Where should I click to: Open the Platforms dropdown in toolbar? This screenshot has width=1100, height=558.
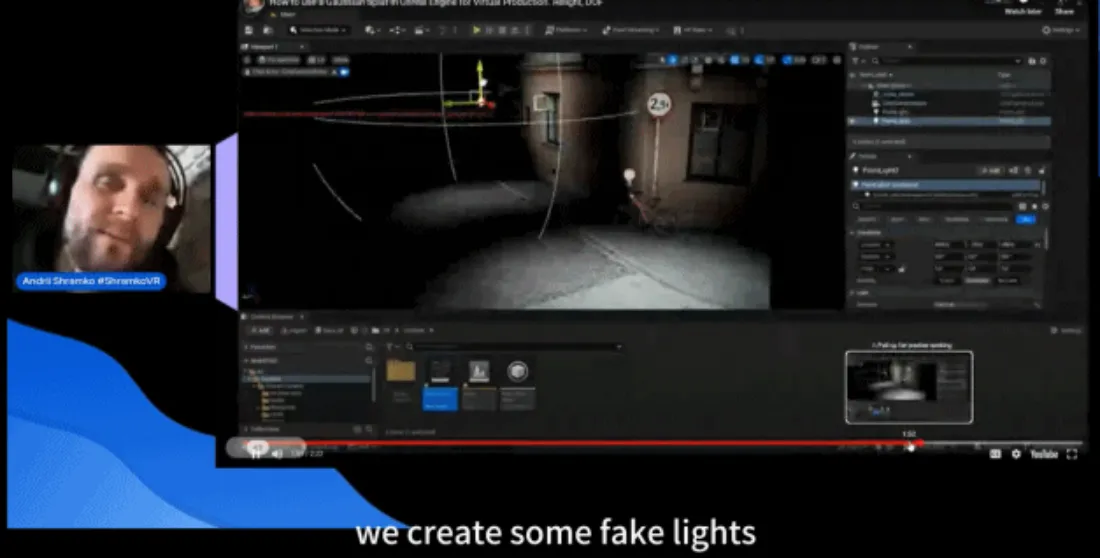coord(564,30)
